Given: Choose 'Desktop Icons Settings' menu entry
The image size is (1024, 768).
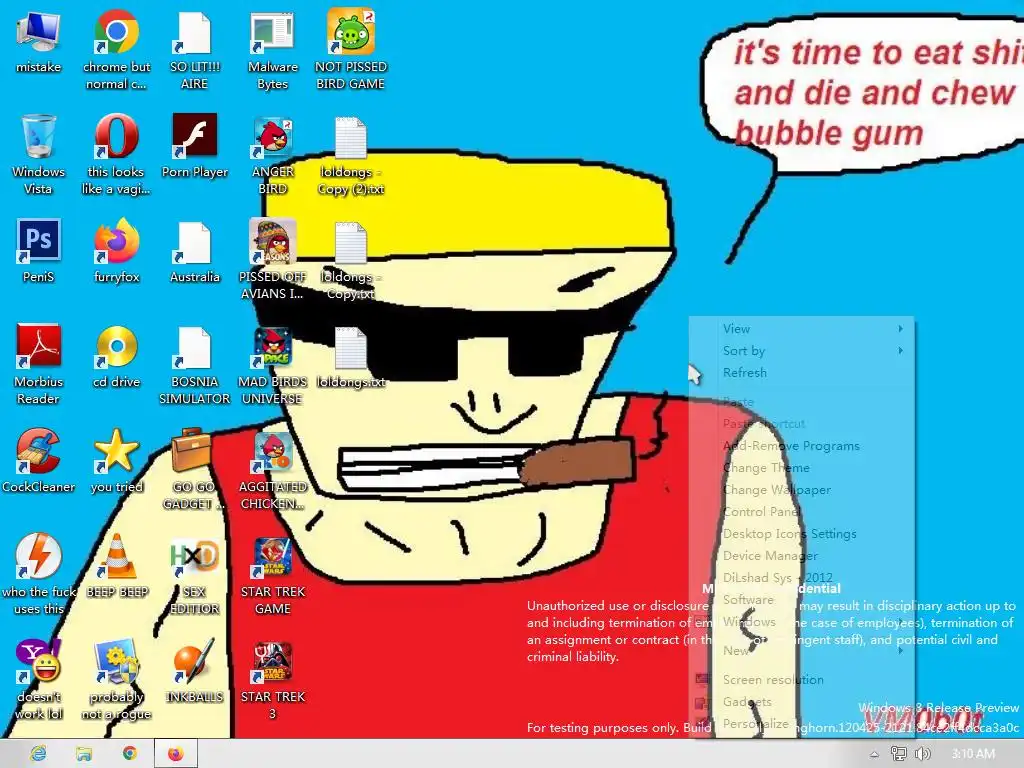Looking at the screenshot, I should [789, 534].
